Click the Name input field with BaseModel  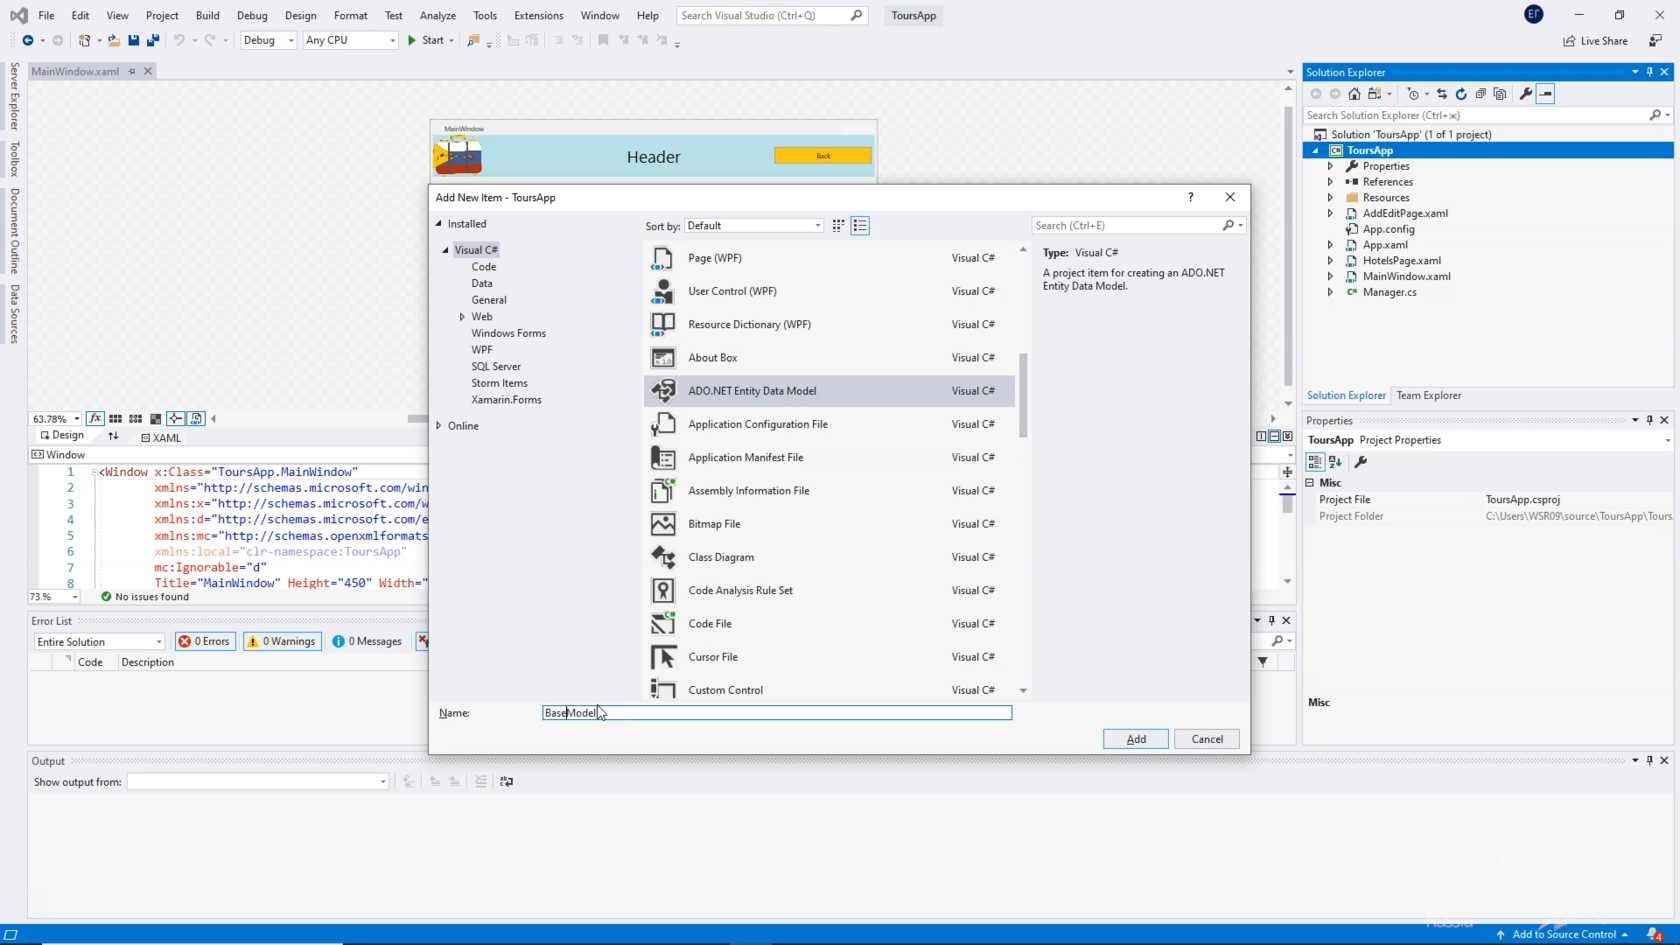pyautogui.click(x=777, y=713)
